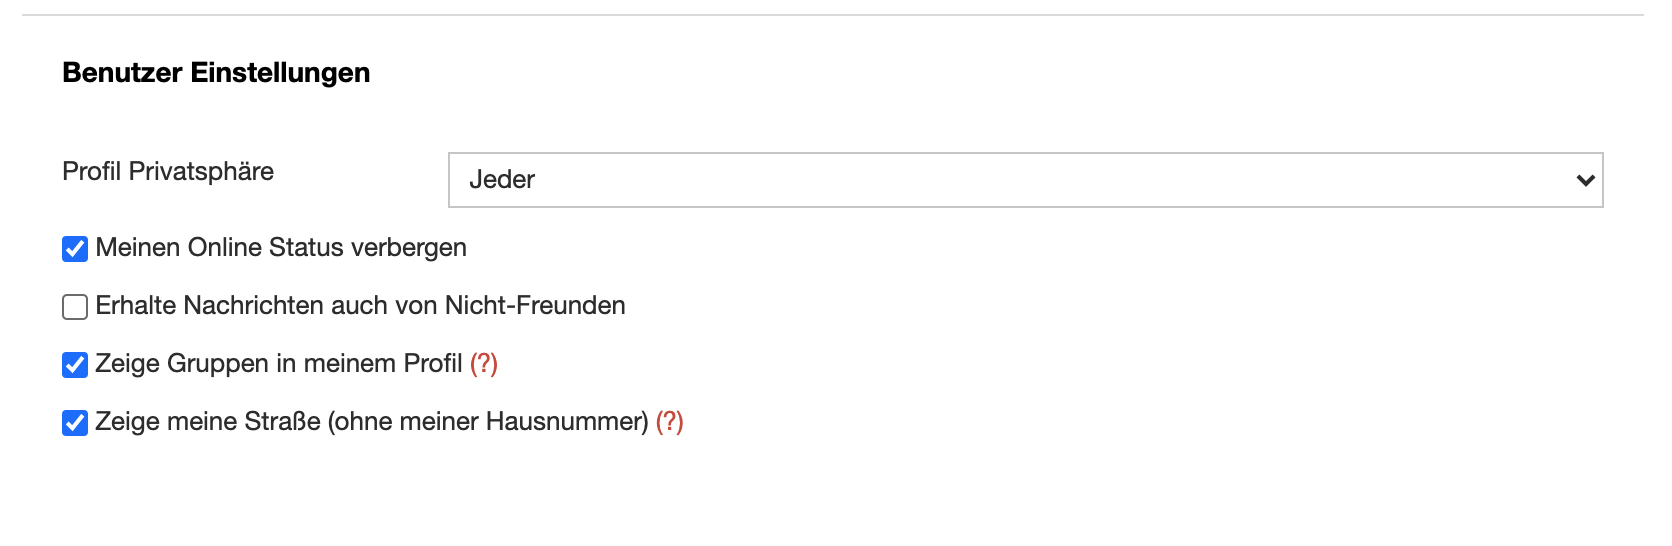Click the 'Meinen Online Status verbergen' label text
Screen dimensions: 1672x546
281,248
